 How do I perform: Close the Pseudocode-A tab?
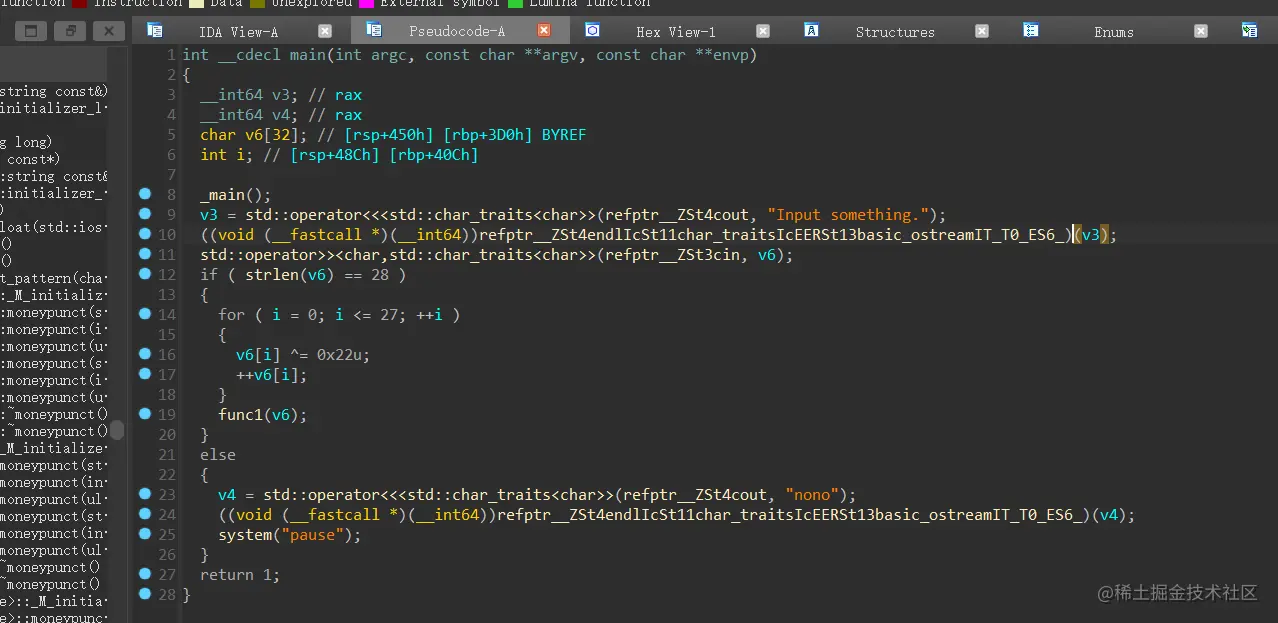click(x=544, y=31)
